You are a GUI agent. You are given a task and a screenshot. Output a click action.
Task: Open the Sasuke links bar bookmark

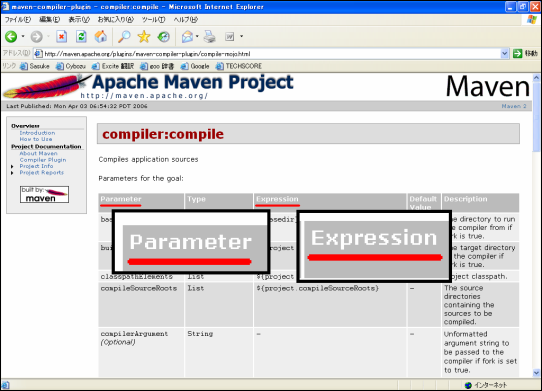[35, 66]
